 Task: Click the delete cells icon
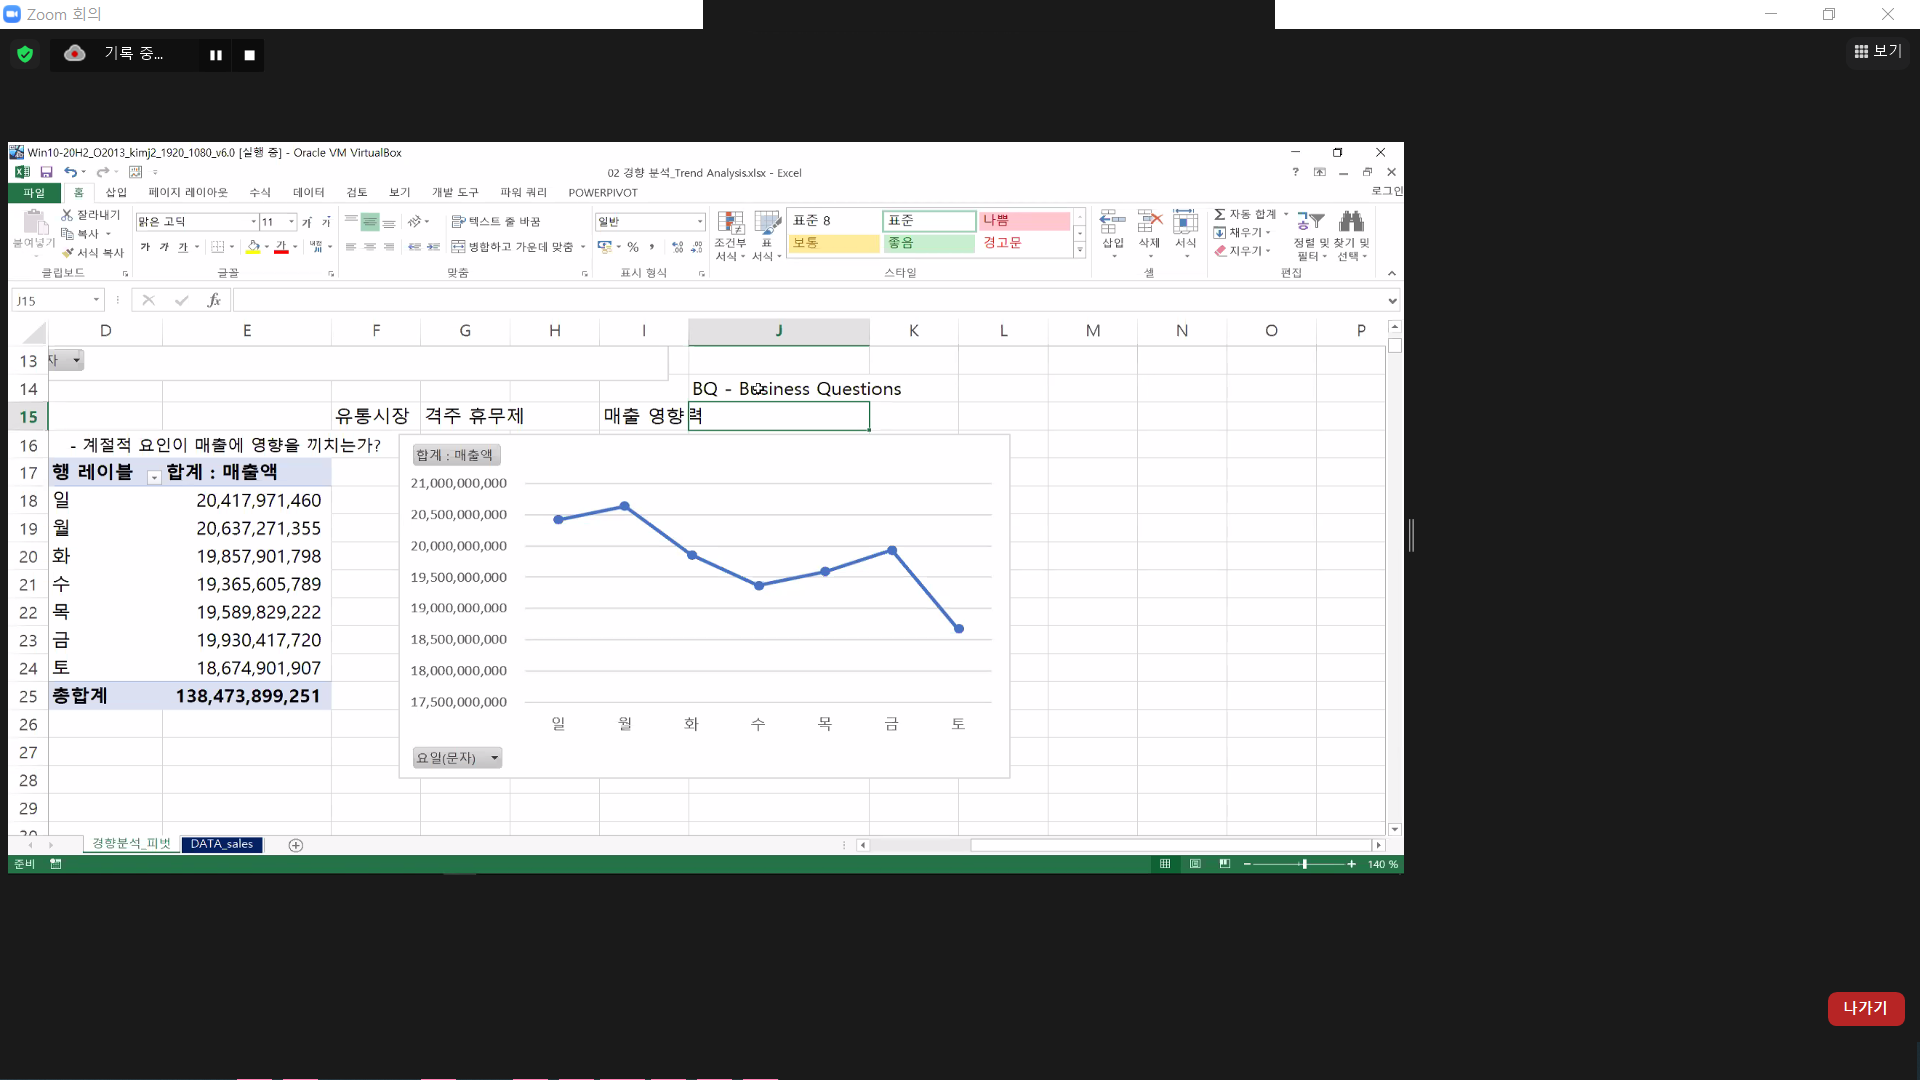pos(1149,222)
